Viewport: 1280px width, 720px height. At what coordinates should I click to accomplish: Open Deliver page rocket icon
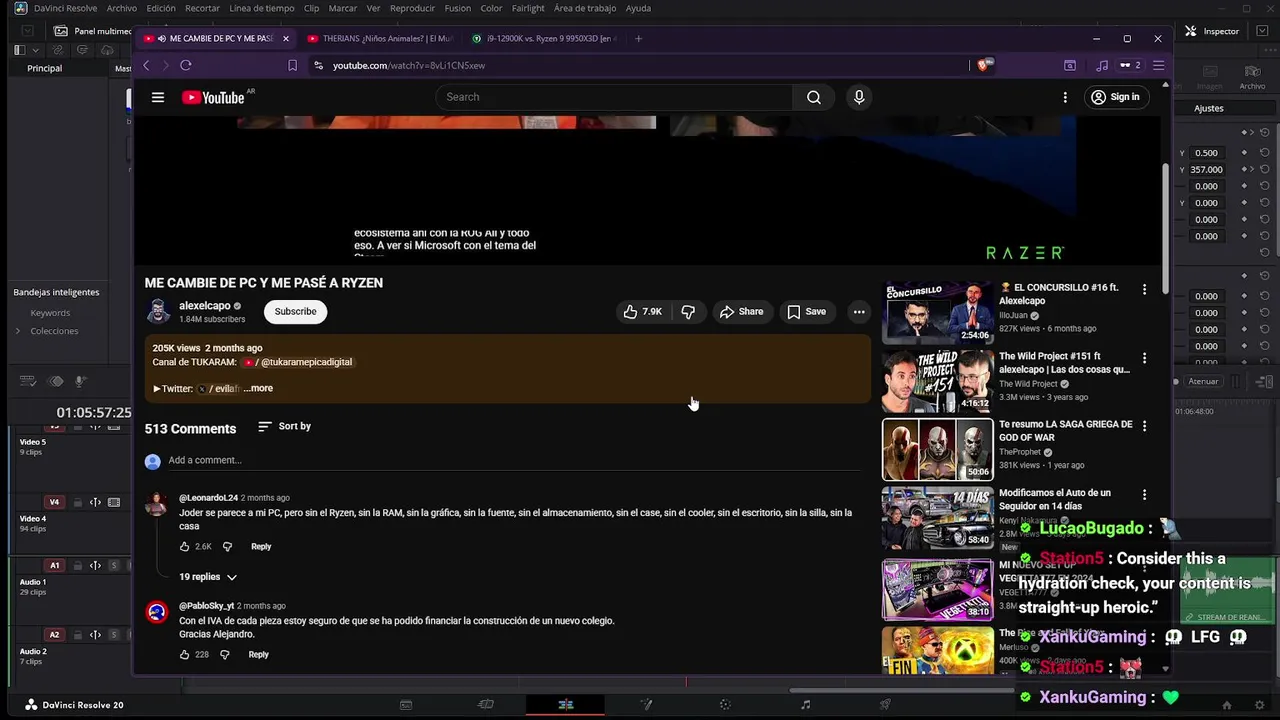(x=885, y=705)
